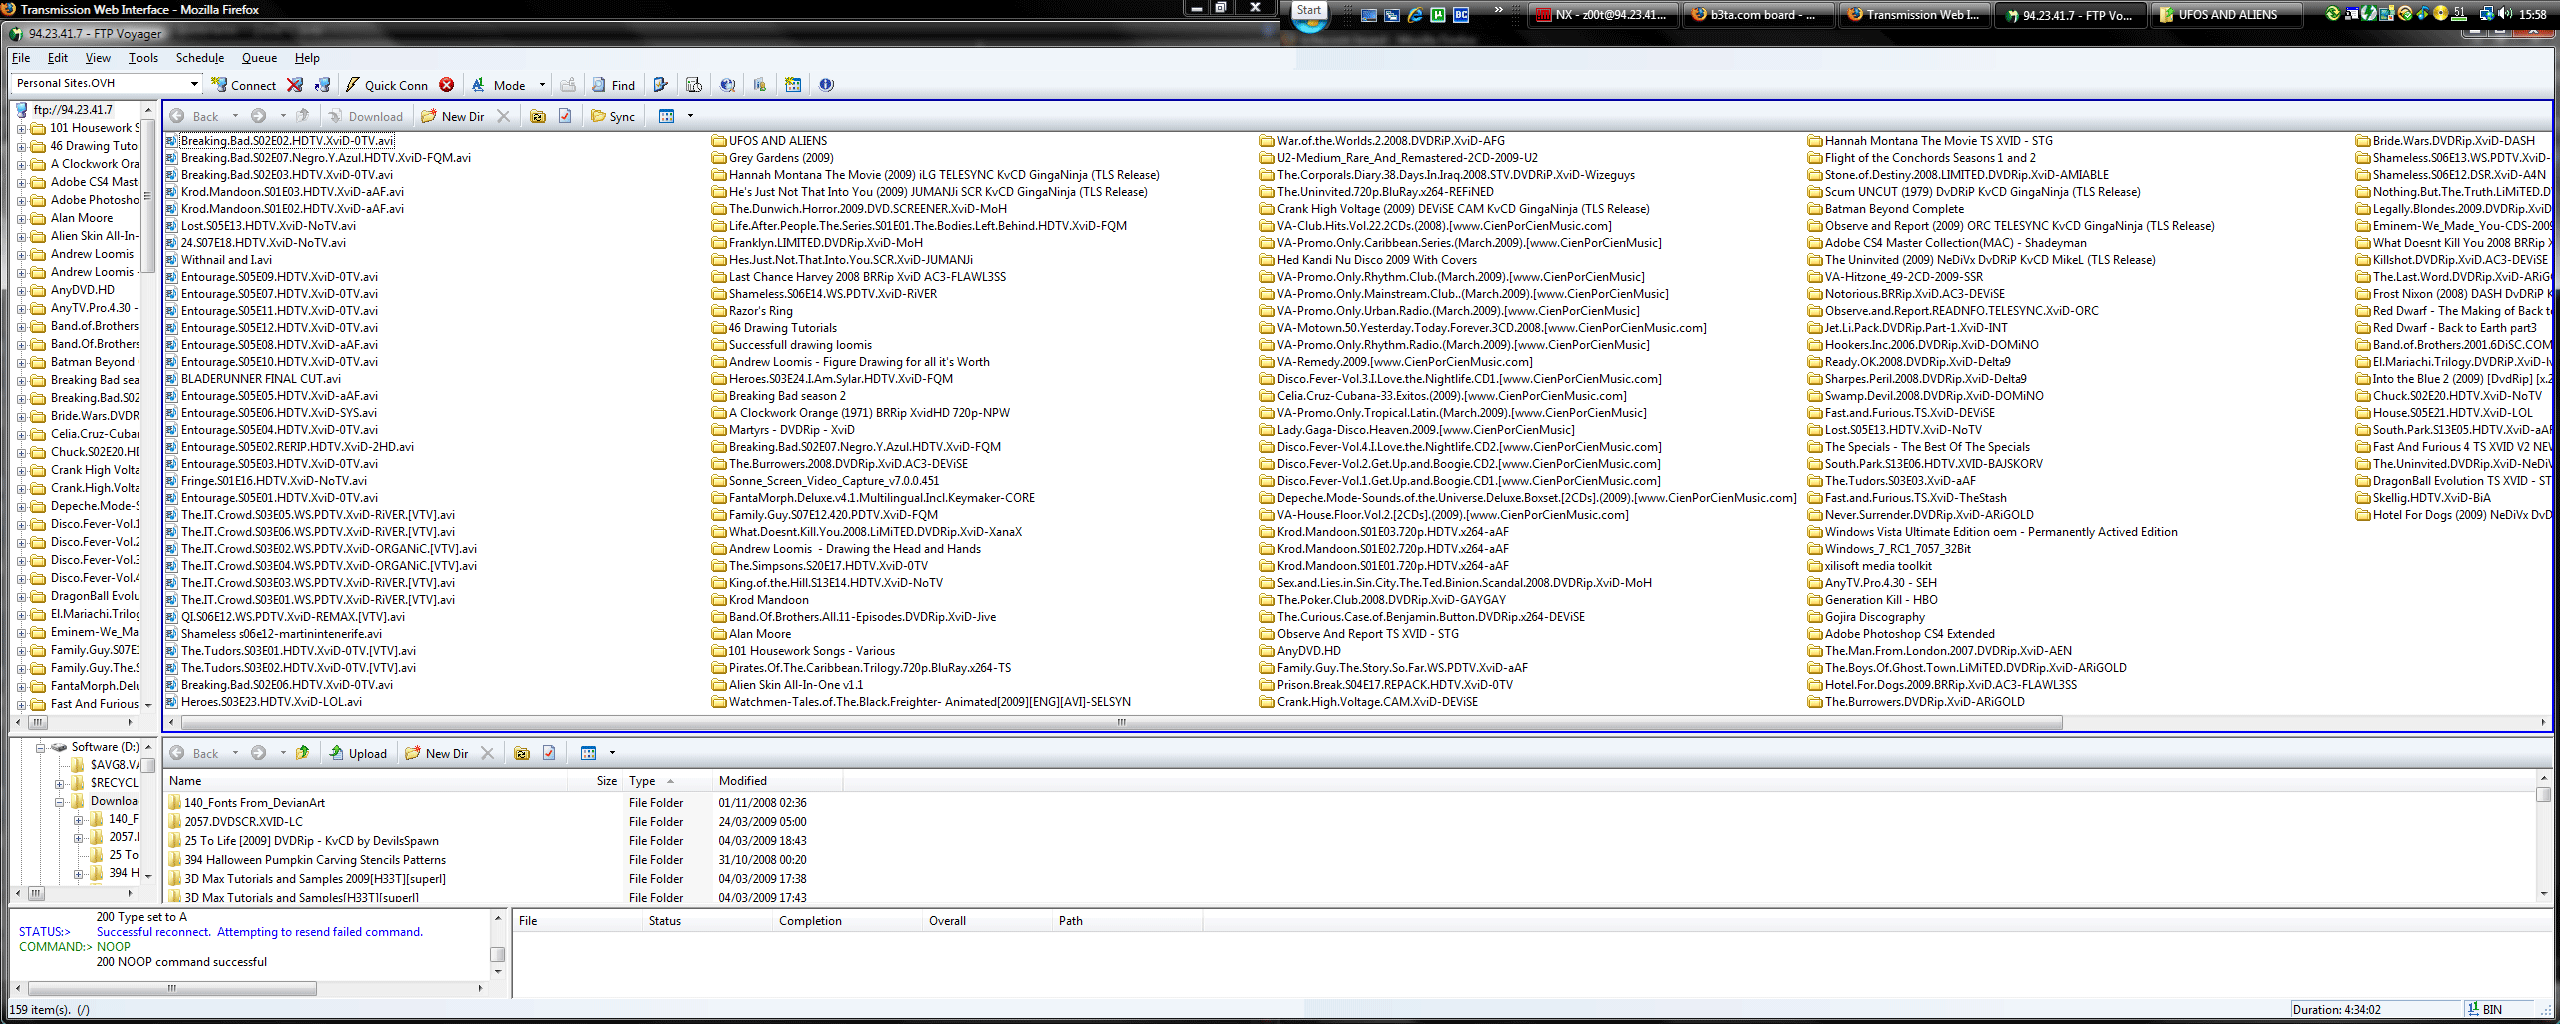Select the UFOS AND ALIENS remote folder
Screen dimensions: 2560x1024
coord(777,141)
